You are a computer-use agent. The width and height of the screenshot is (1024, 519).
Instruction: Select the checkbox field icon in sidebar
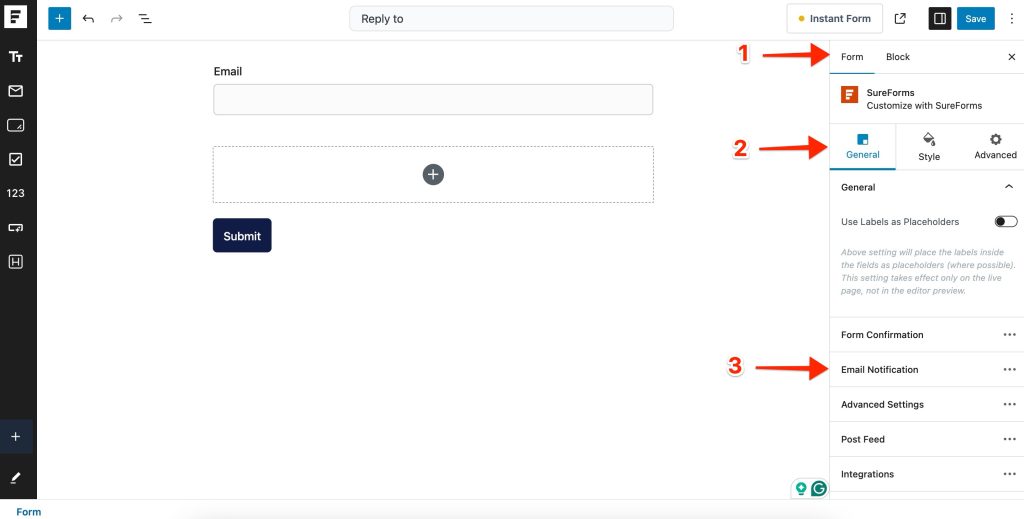(x=16, y=159)
